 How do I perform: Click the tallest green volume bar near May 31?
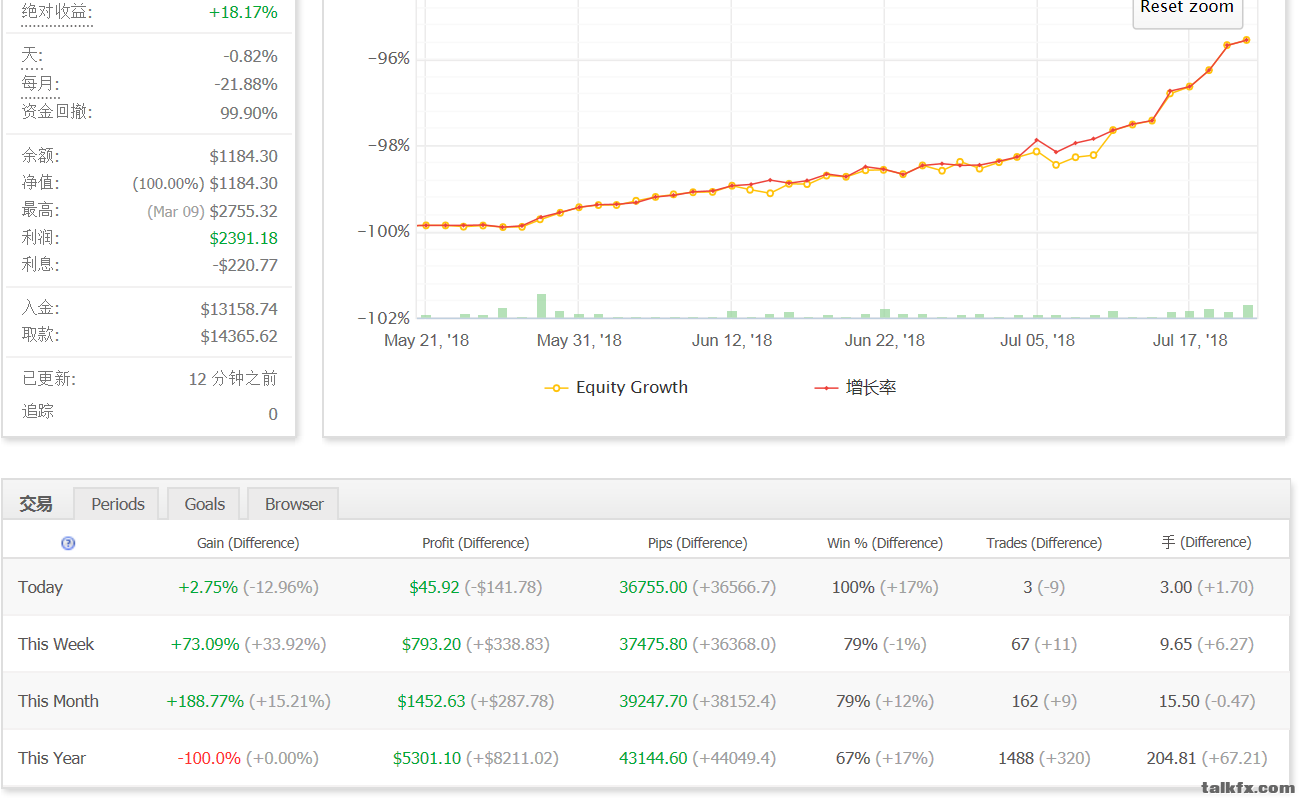click(541, 306)
